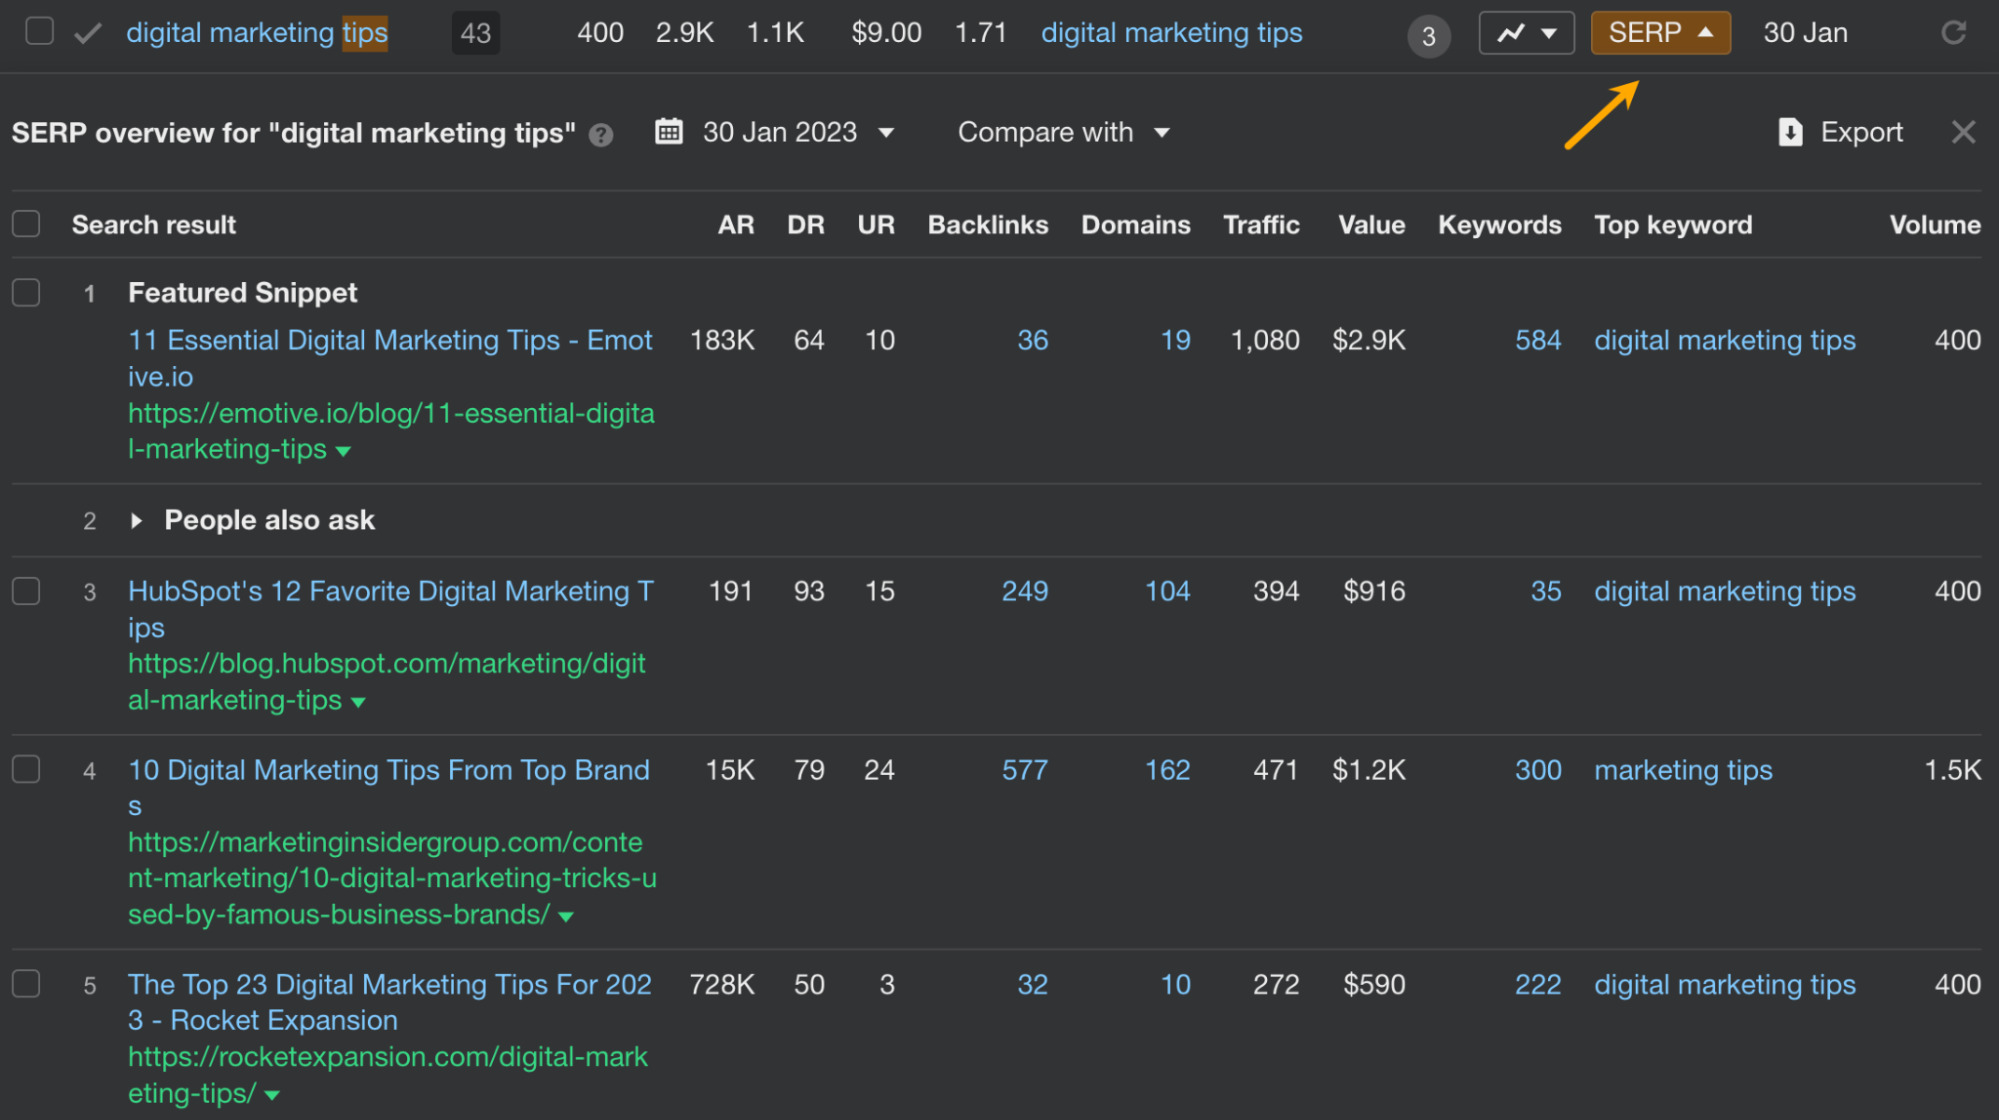Click the Export download icon
This screenshot has width=1999, height=1120.
point(1789,131)
